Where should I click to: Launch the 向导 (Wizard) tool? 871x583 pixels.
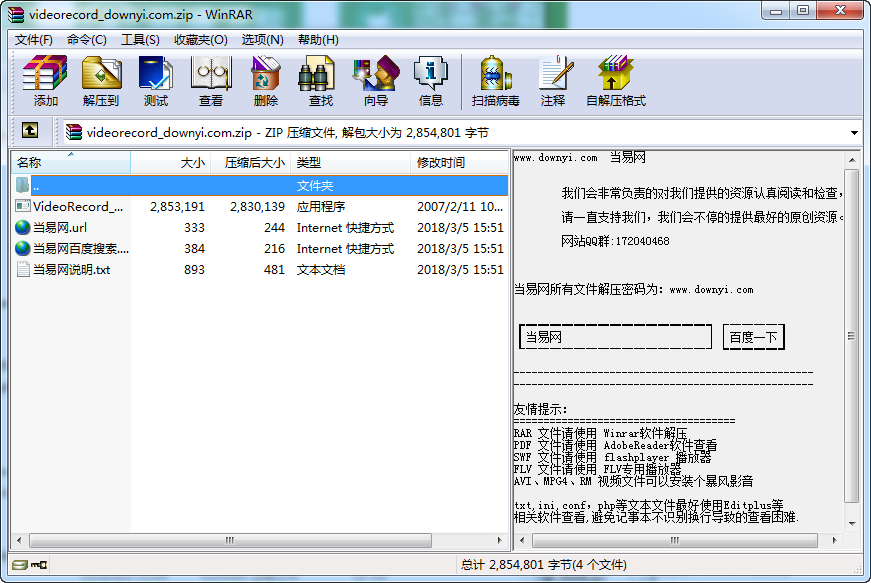coord(375,80)
